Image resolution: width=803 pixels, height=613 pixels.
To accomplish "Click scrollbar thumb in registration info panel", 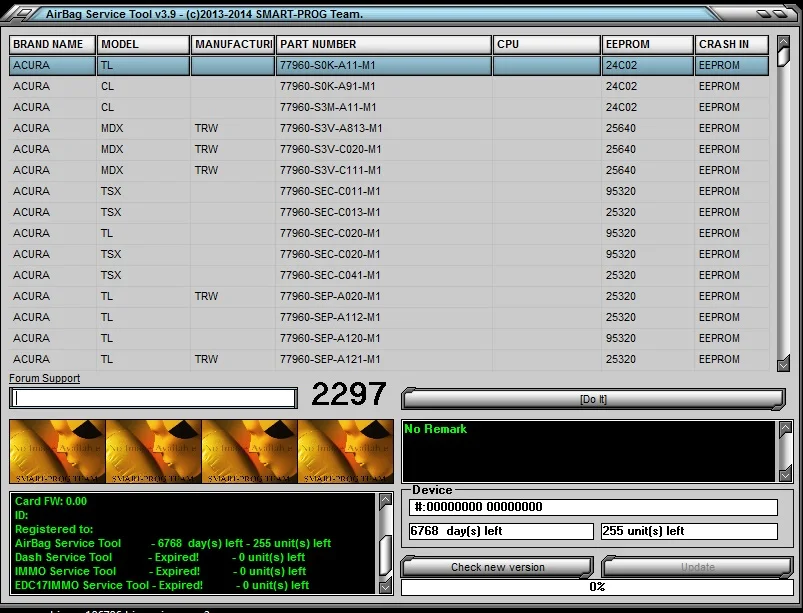I will [x=386, y=555].
